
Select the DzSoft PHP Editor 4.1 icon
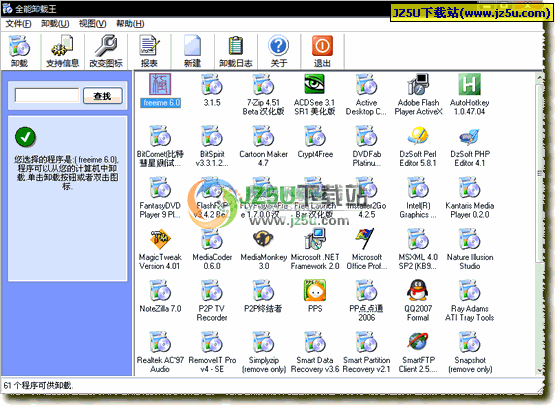[x=470, y=136]
